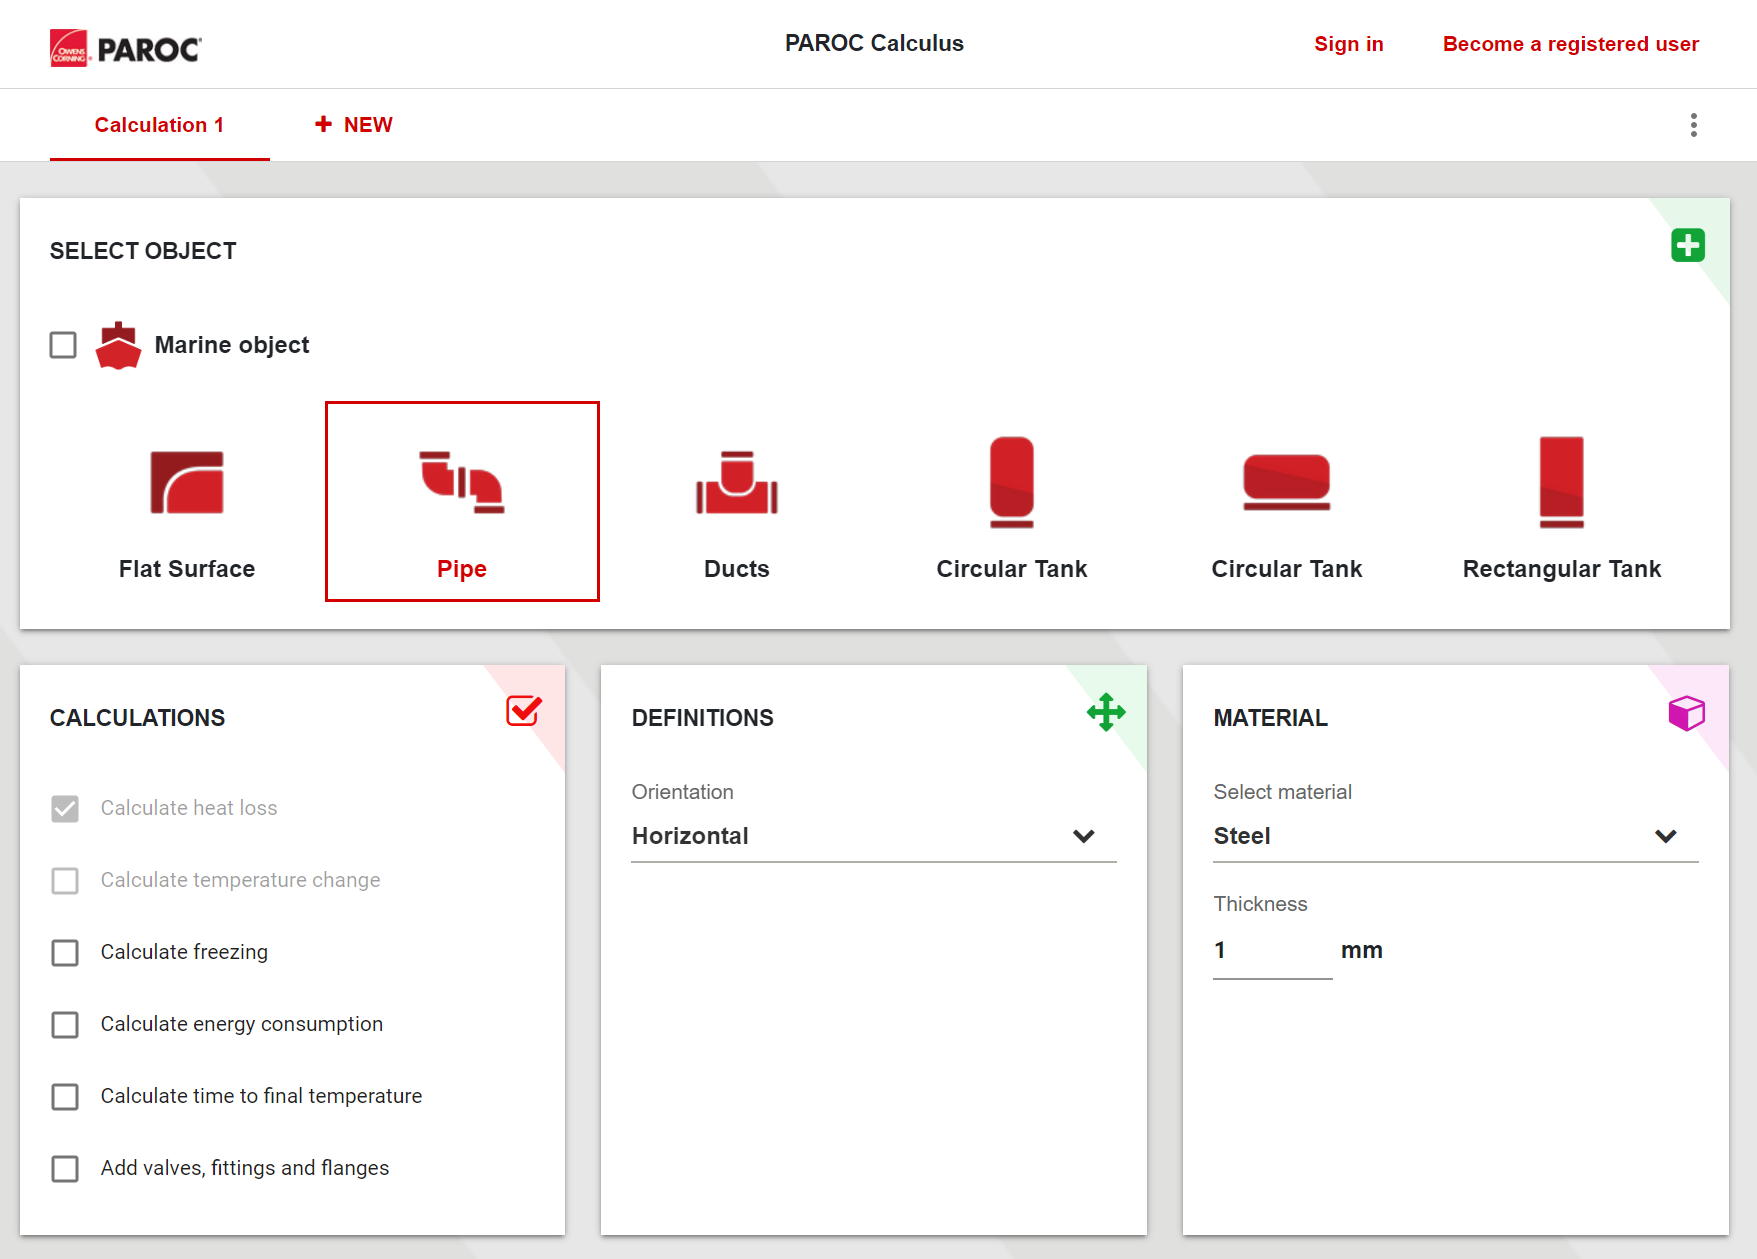Click the PAROC logo
1757x1259 pixels.
pyautogui.click(x=126, y=47)
